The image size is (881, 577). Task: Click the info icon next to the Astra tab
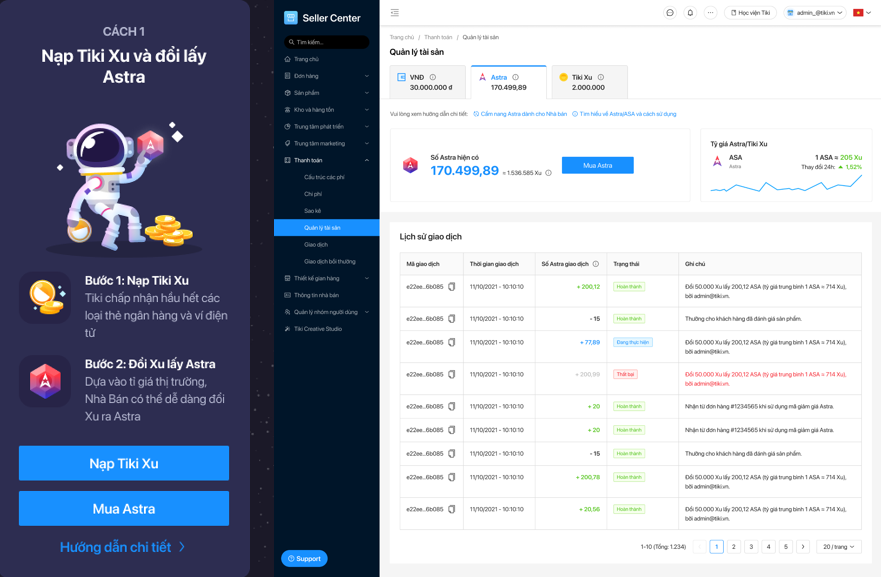[x=515, y=77]
